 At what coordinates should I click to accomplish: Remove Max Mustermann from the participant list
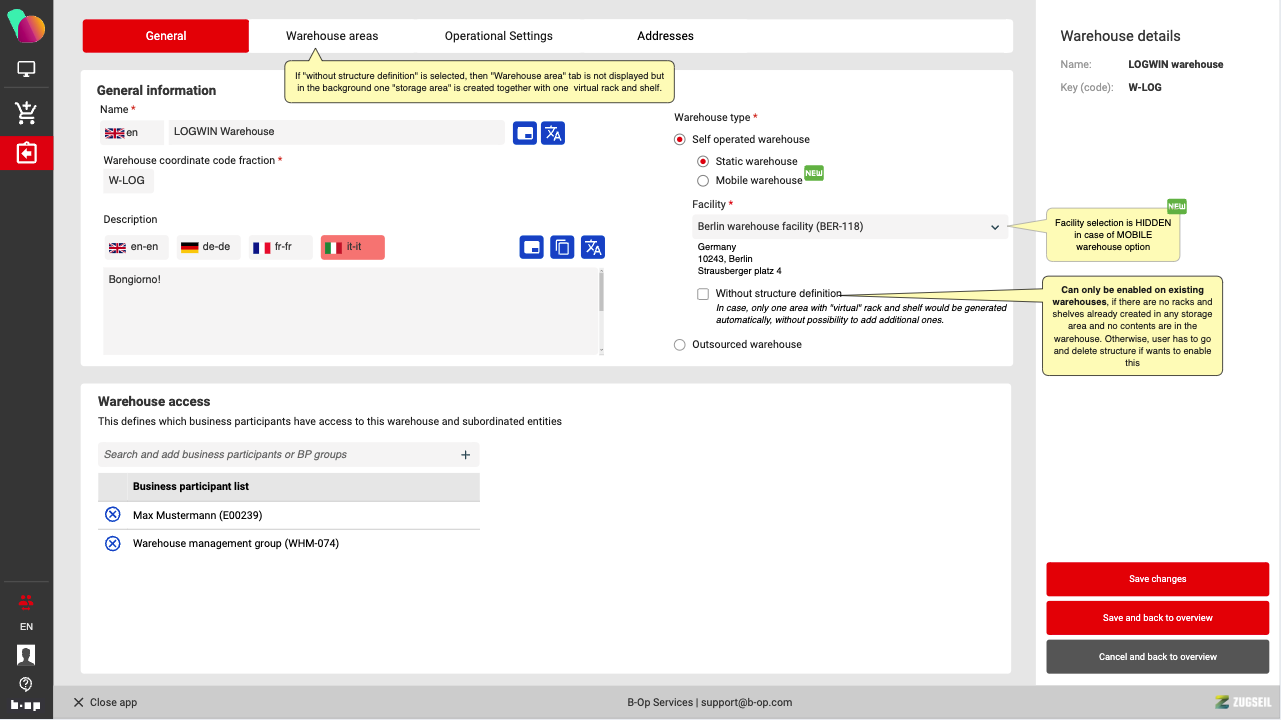113,515
